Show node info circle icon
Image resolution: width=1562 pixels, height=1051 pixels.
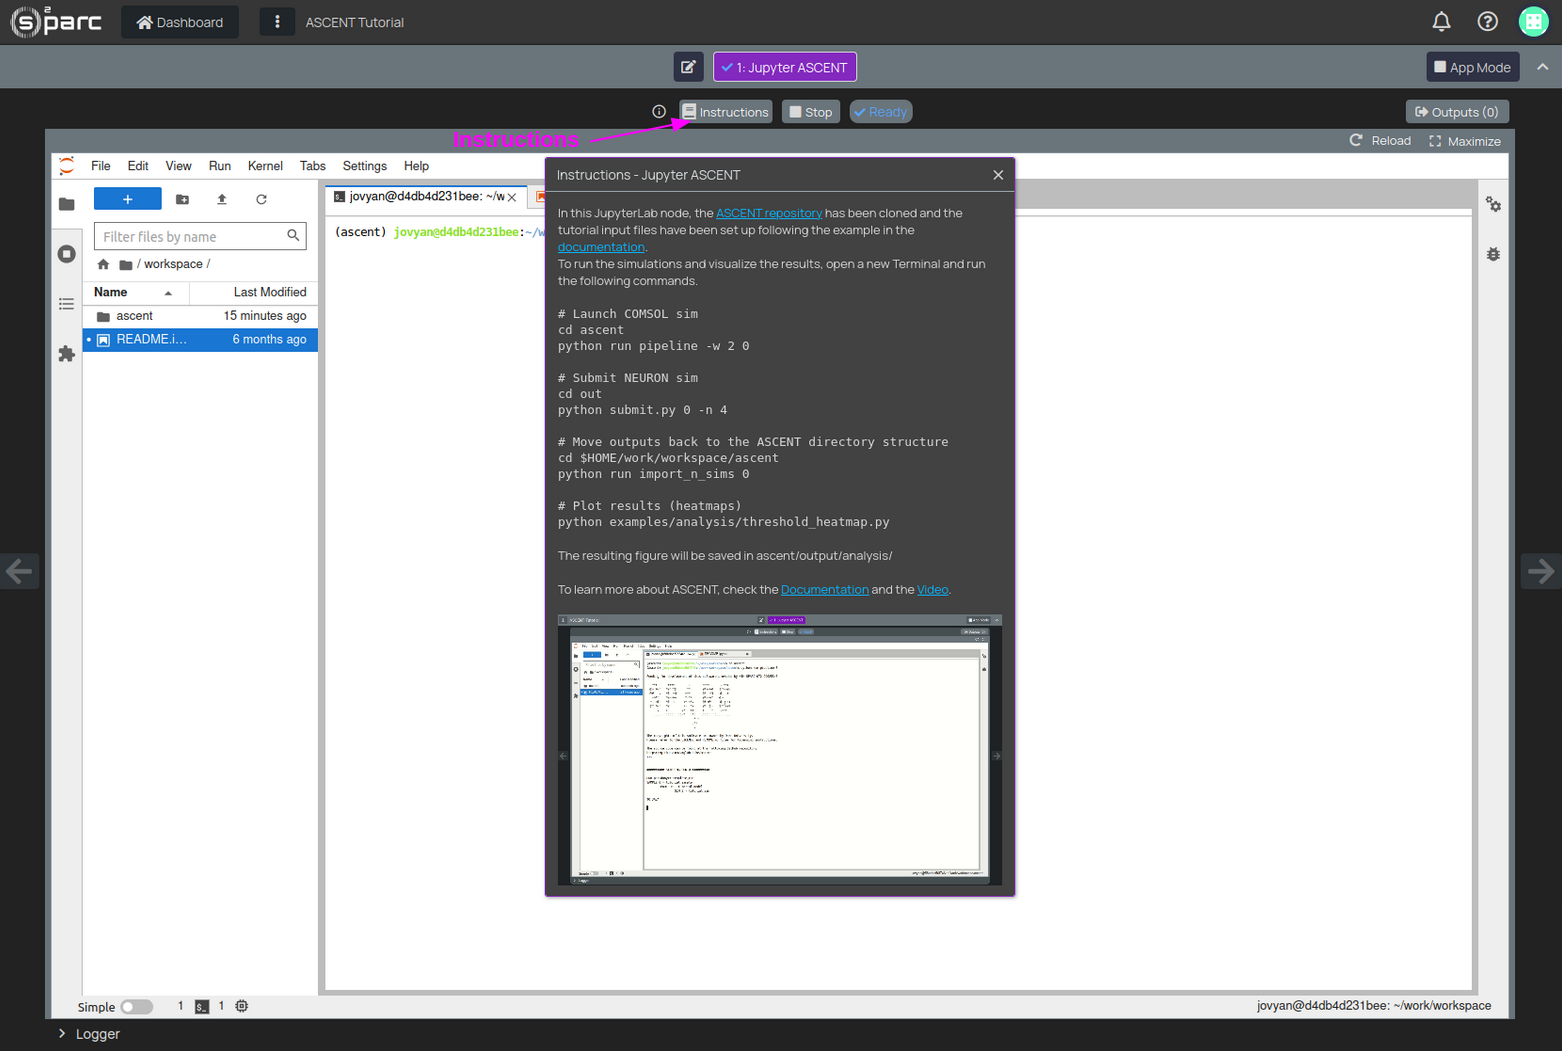(x=659, y=112)
